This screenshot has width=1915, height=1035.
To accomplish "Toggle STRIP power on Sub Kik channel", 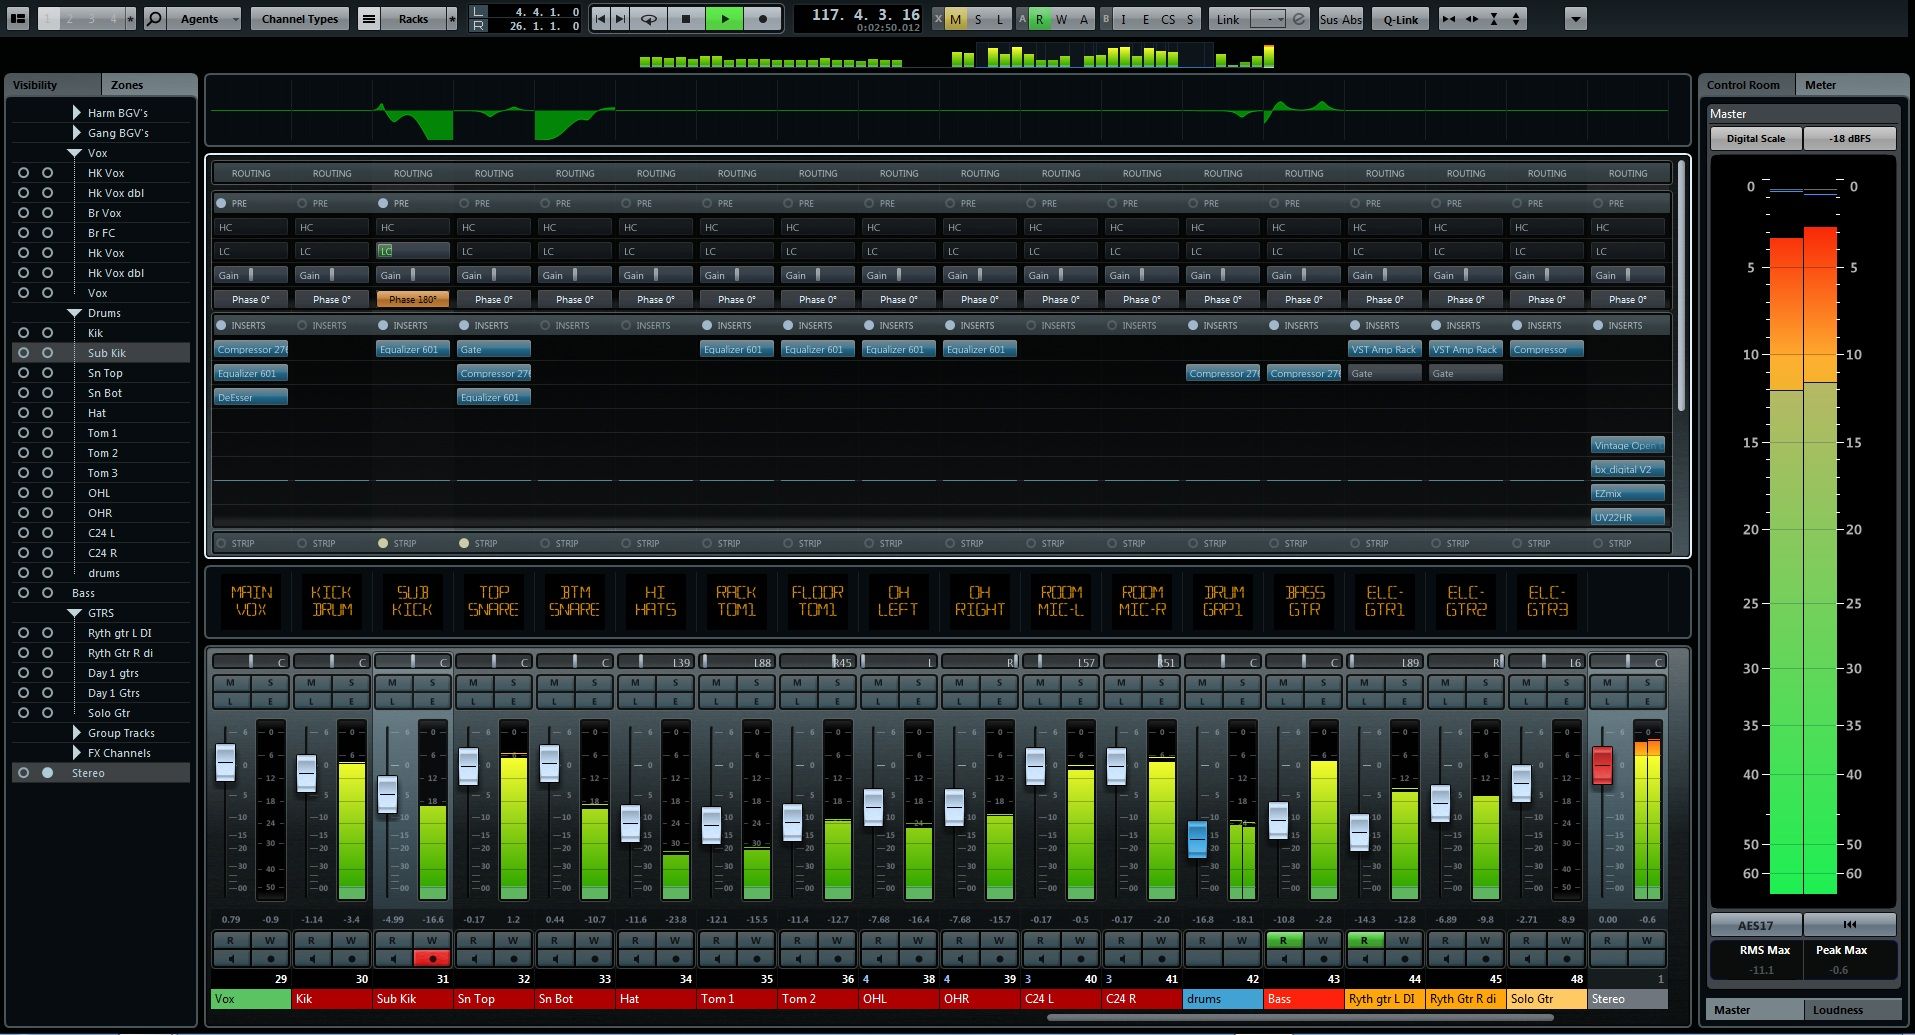I will click(383, 543).
